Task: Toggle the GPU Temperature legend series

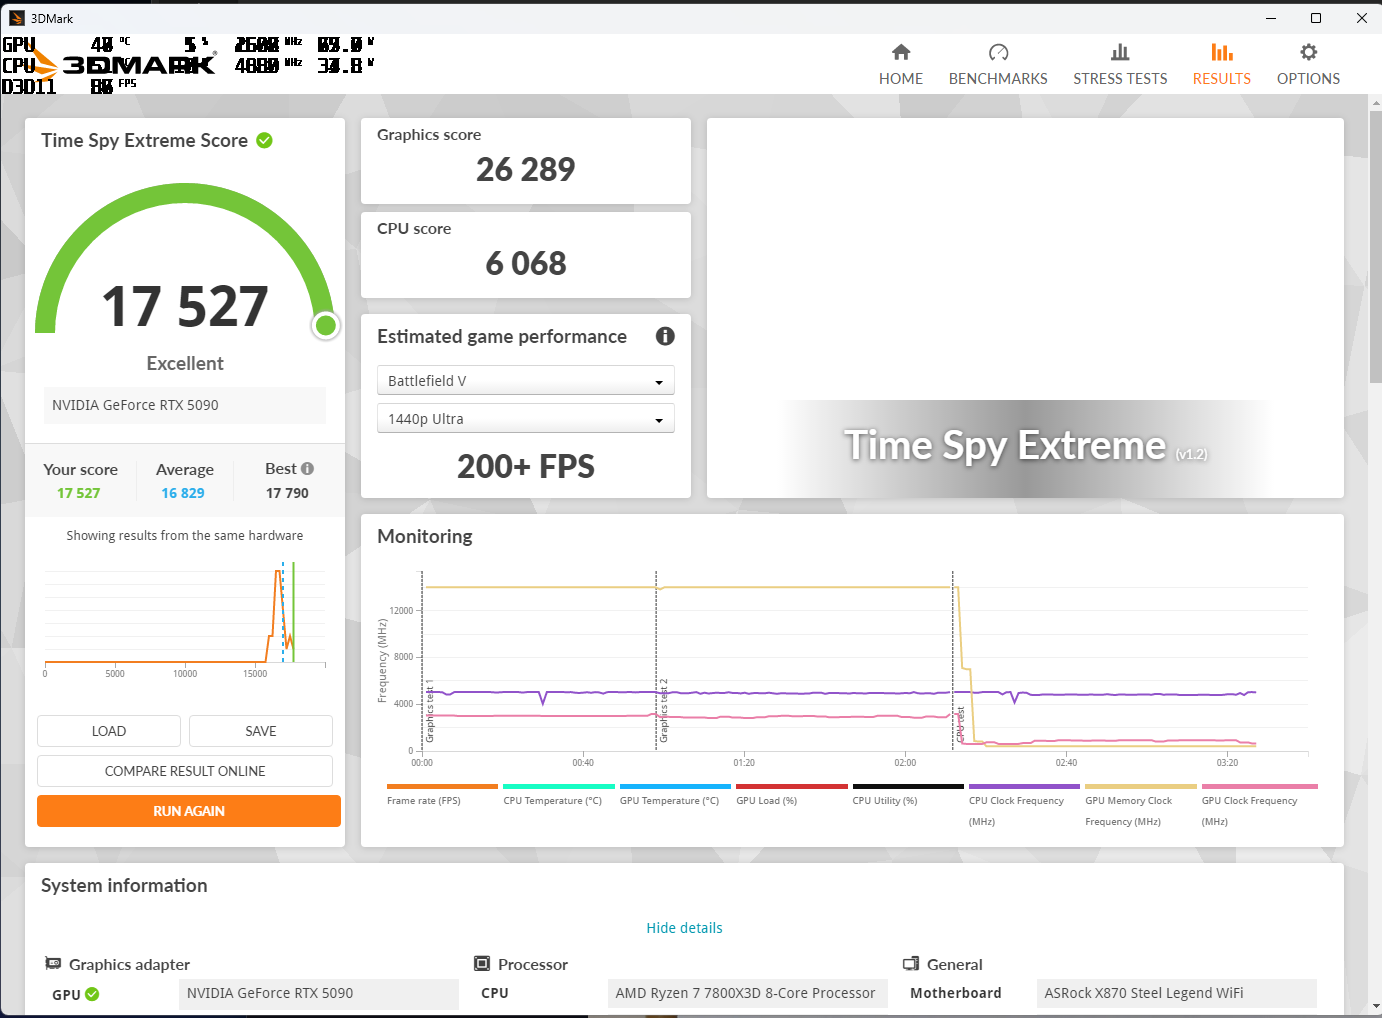Action: 669,800
